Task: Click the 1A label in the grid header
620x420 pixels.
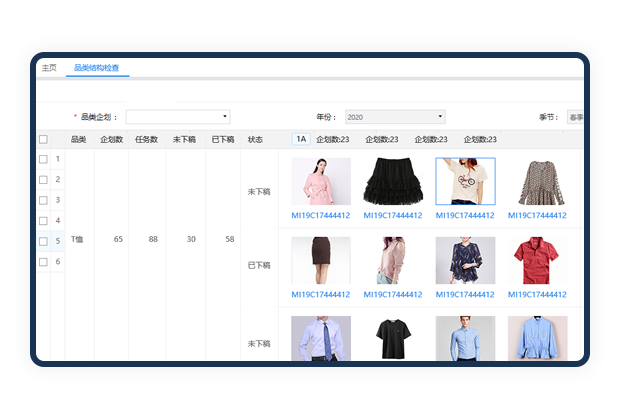Action: pos(301,140)
